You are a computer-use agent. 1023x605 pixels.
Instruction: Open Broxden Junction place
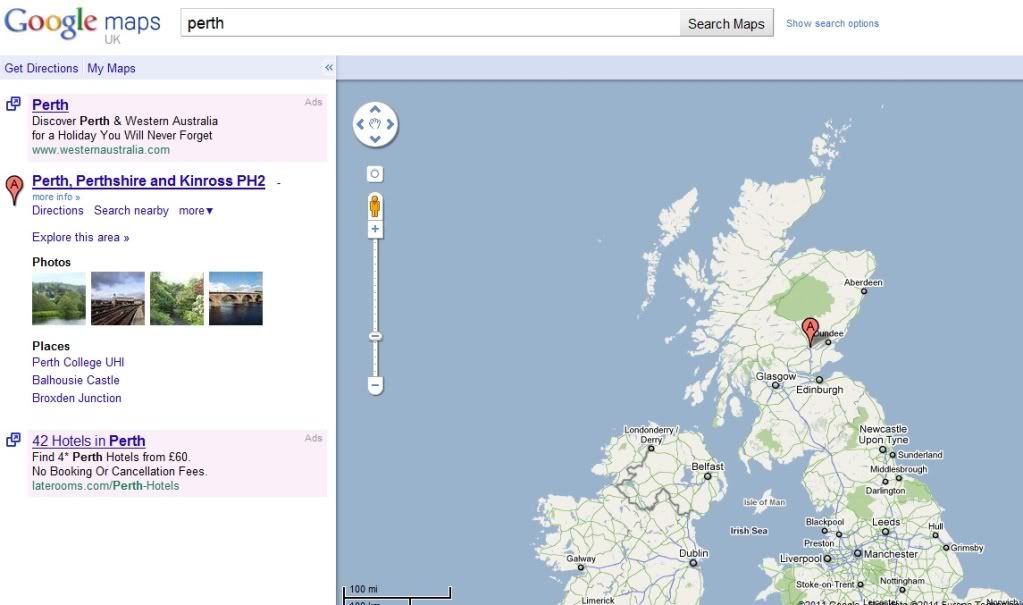[x=77, y=398]
